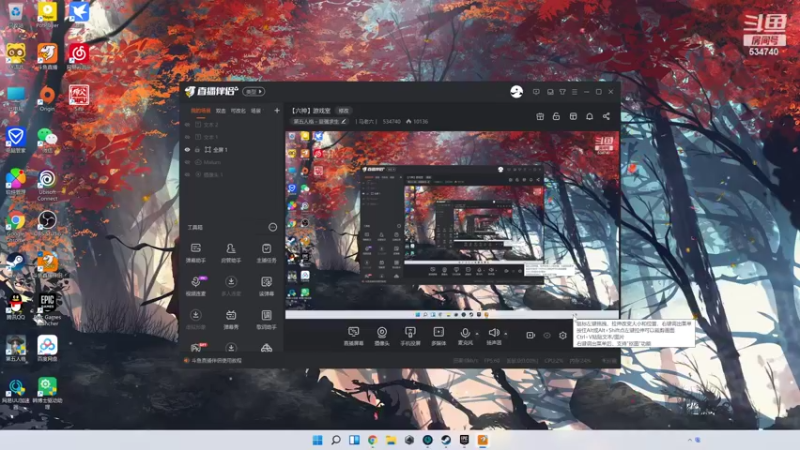
Task: Click the Epic Games Launcher desktop icon
Action: (x=47, y=309)
